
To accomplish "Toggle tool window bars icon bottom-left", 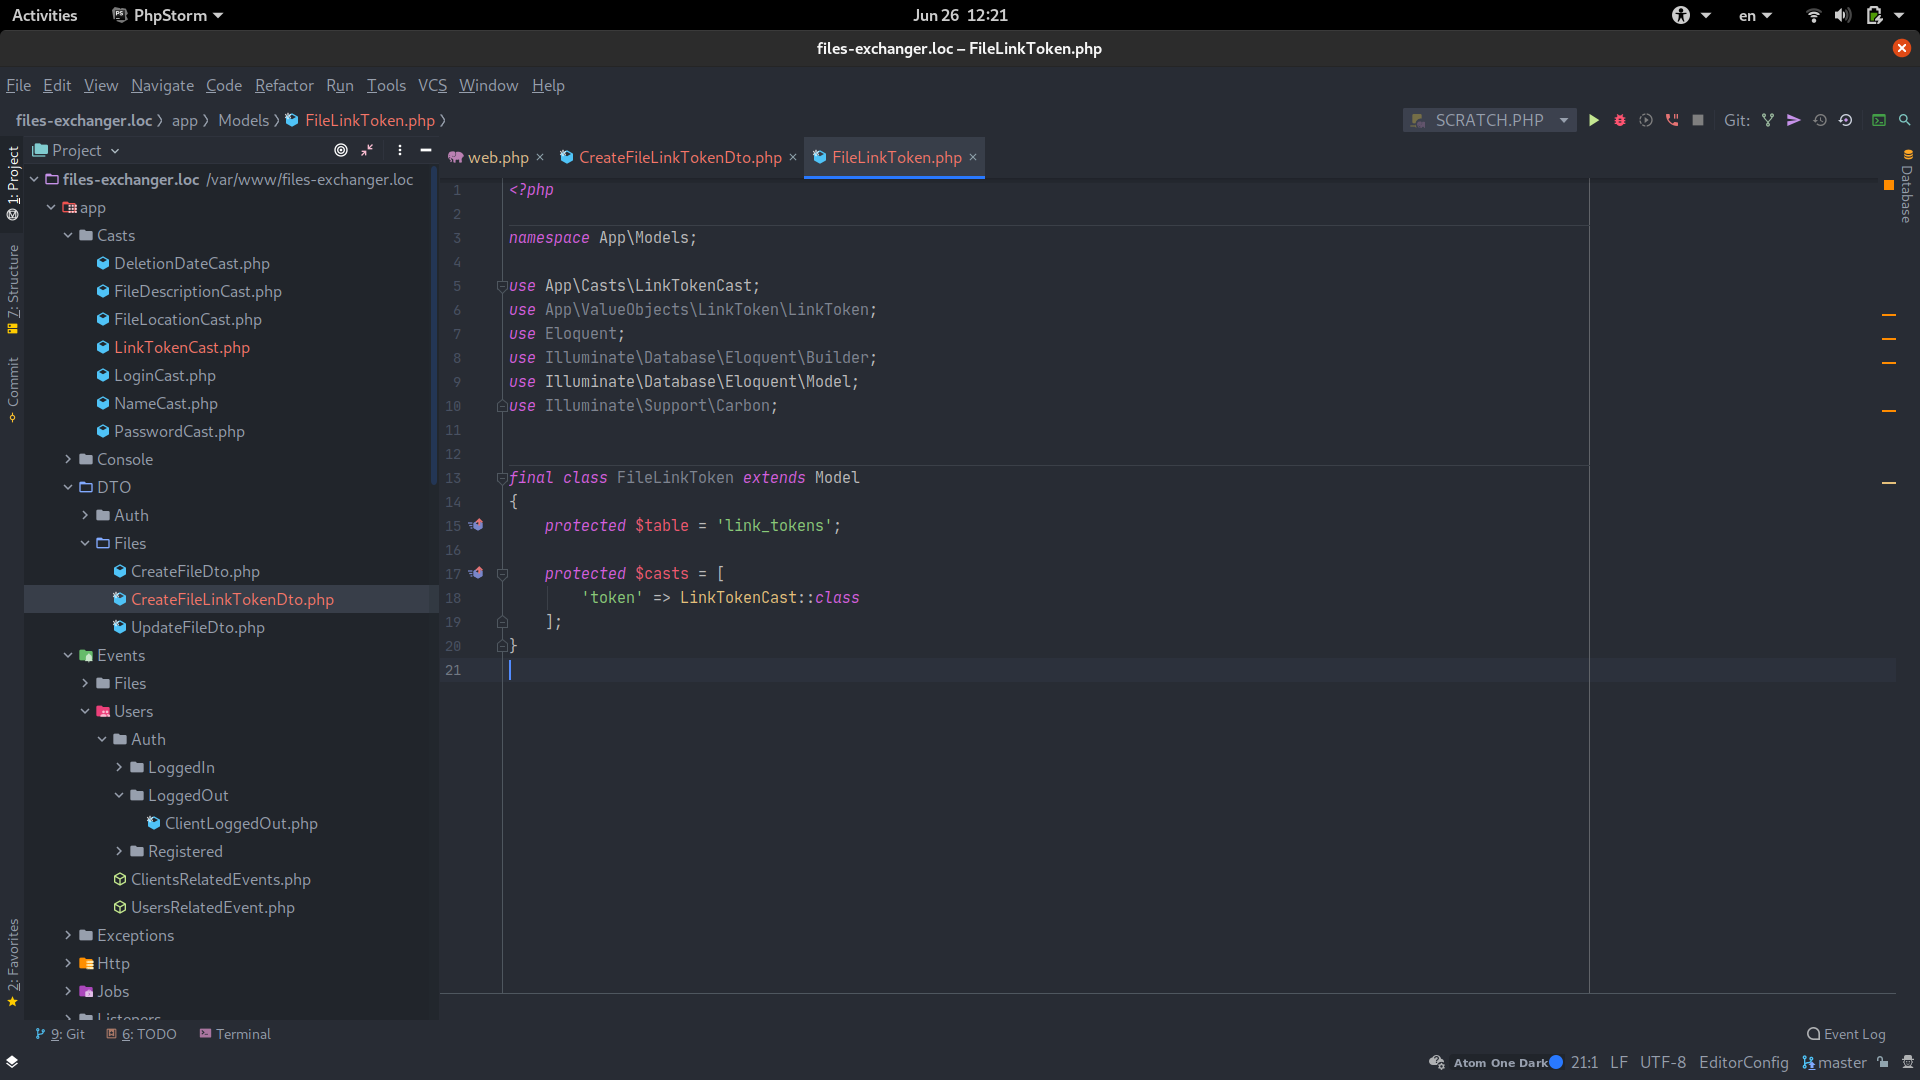I will (12, 1061).
